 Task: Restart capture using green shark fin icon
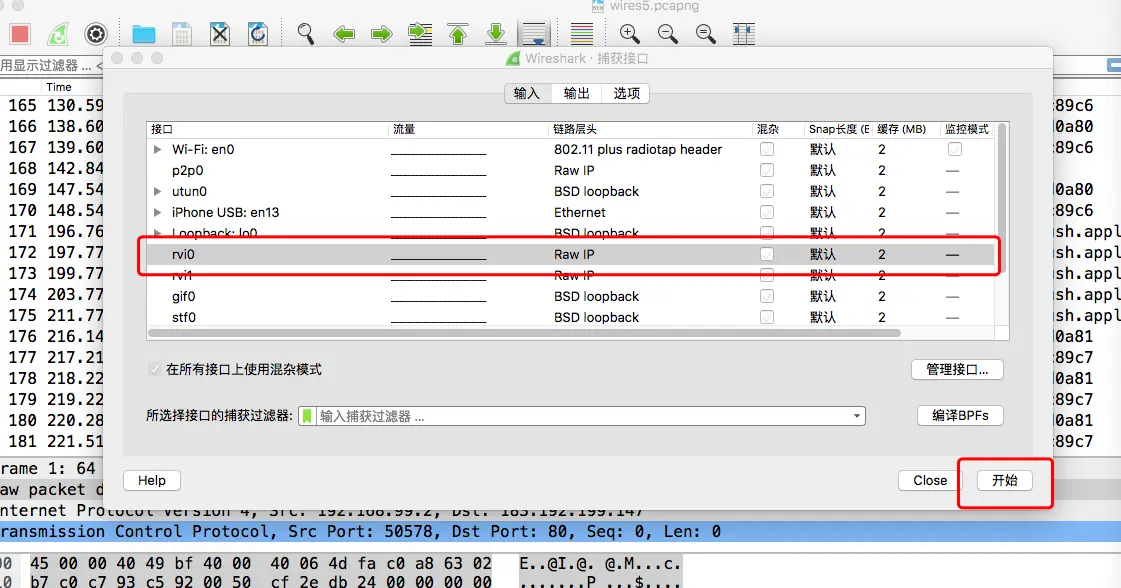pyautogui.click(x=58, y=34)
